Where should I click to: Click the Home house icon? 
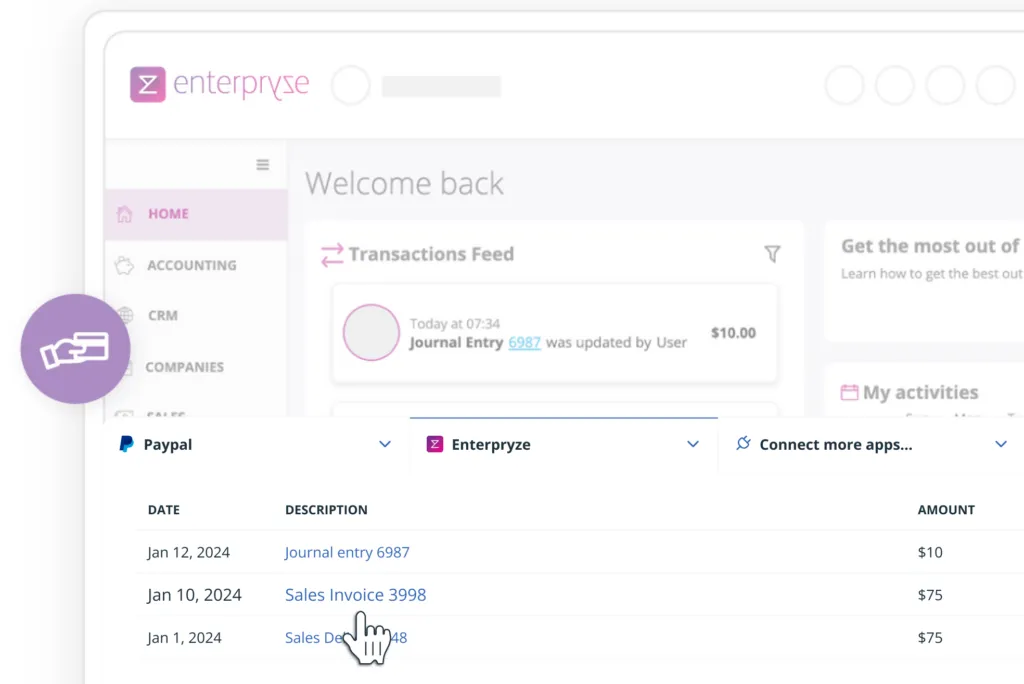(124, 214)
